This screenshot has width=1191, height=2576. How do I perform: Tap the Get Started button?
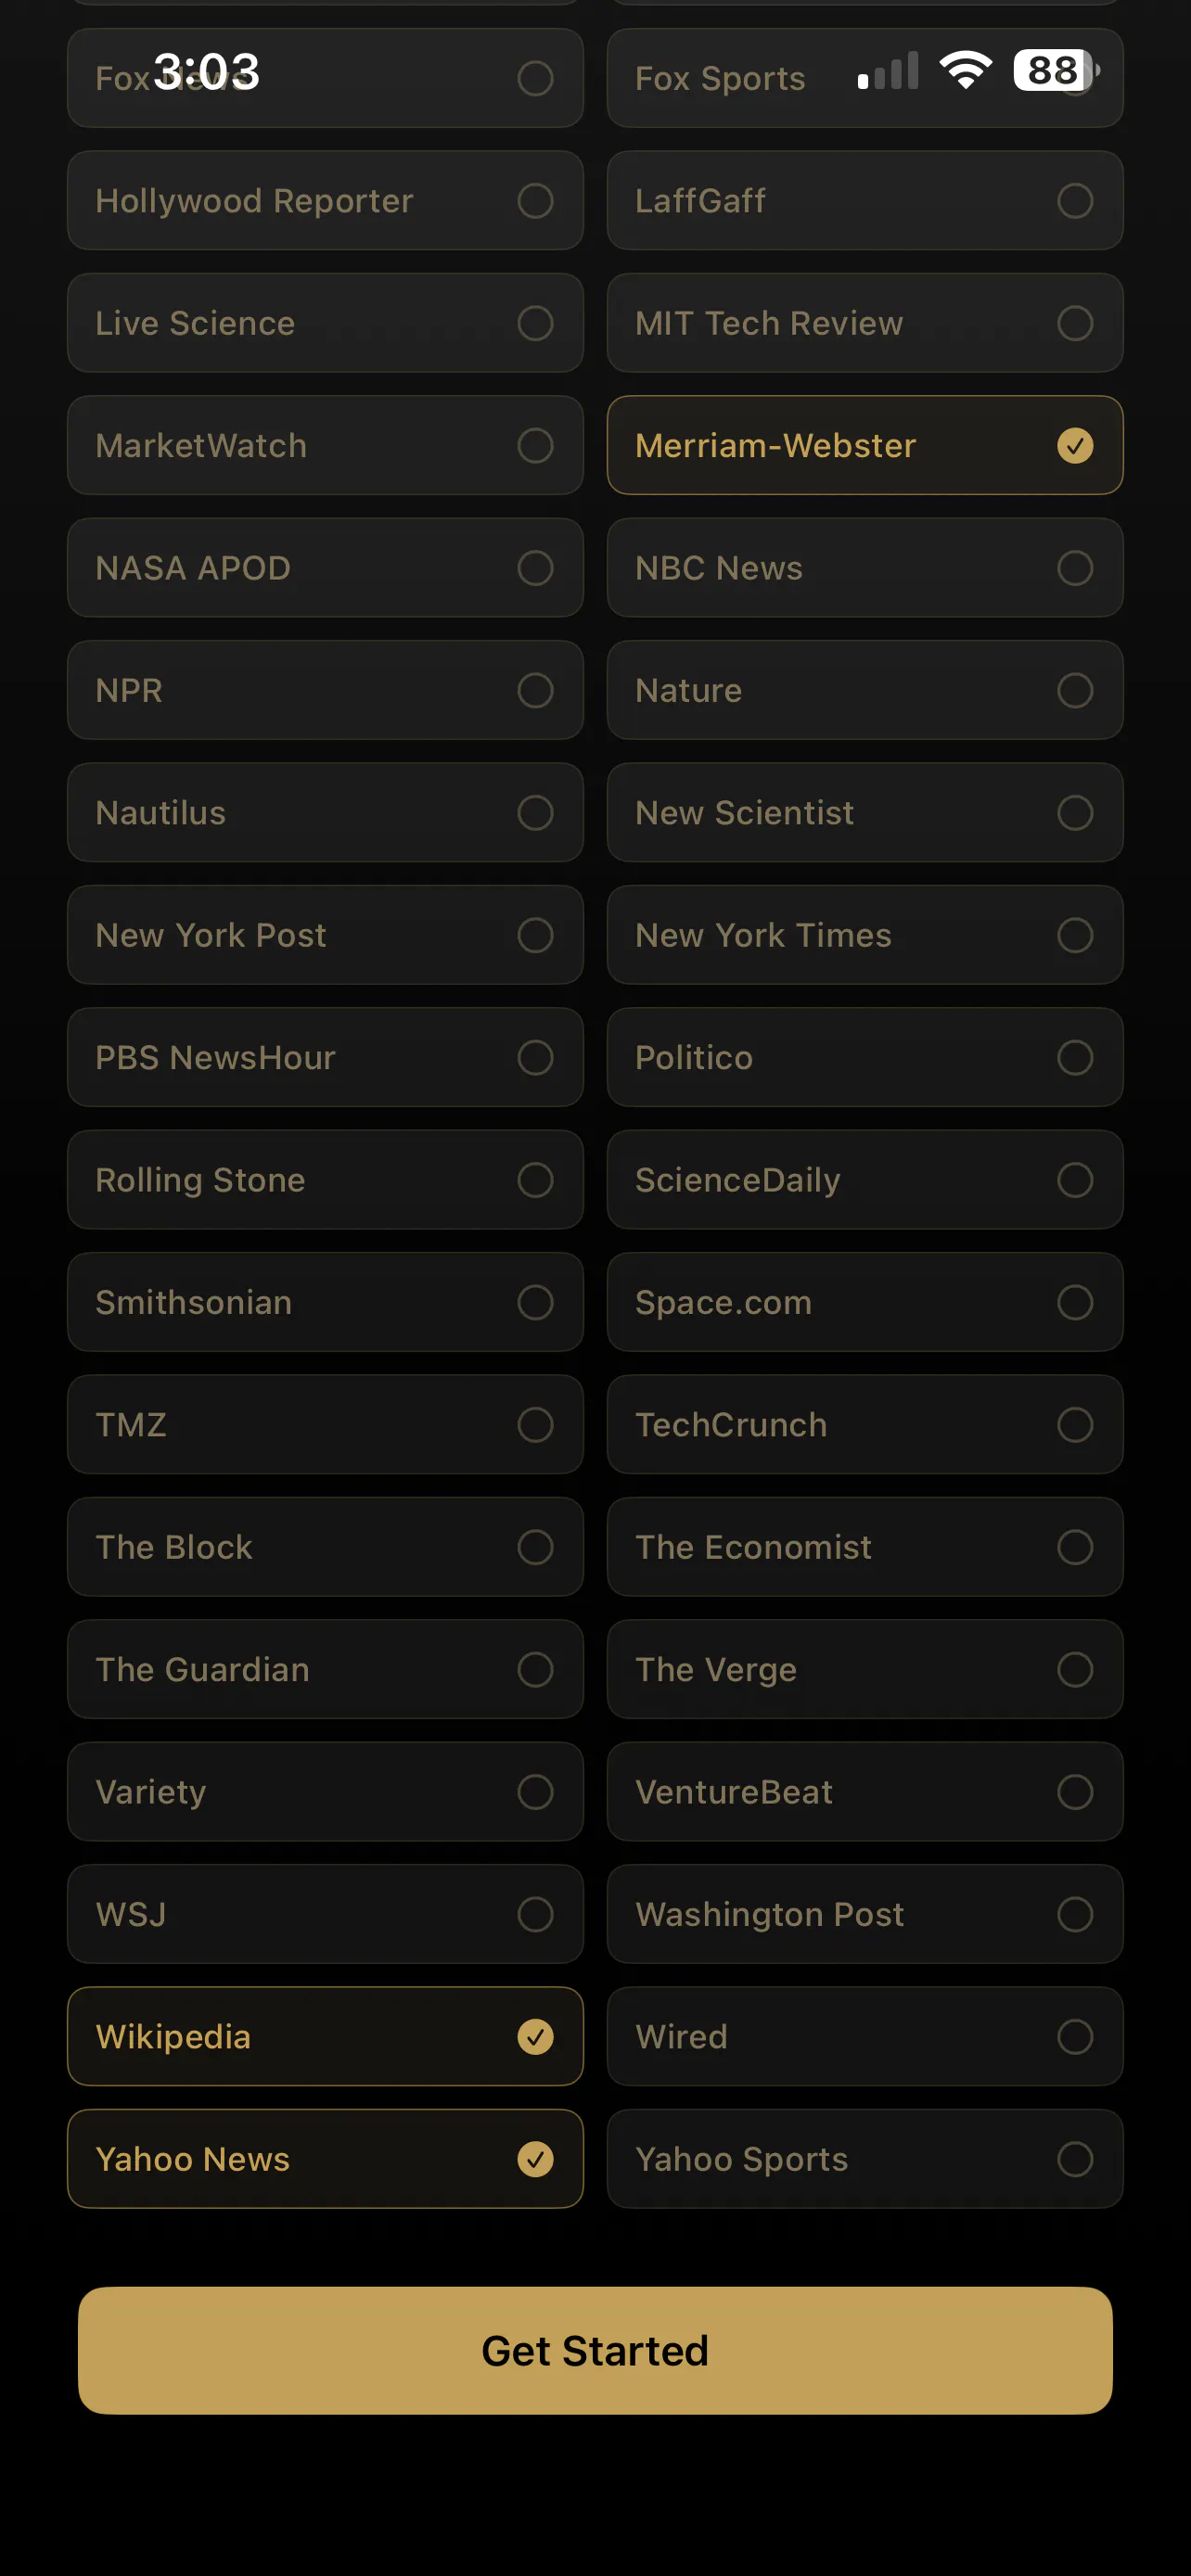click(x=595, y=2350)
